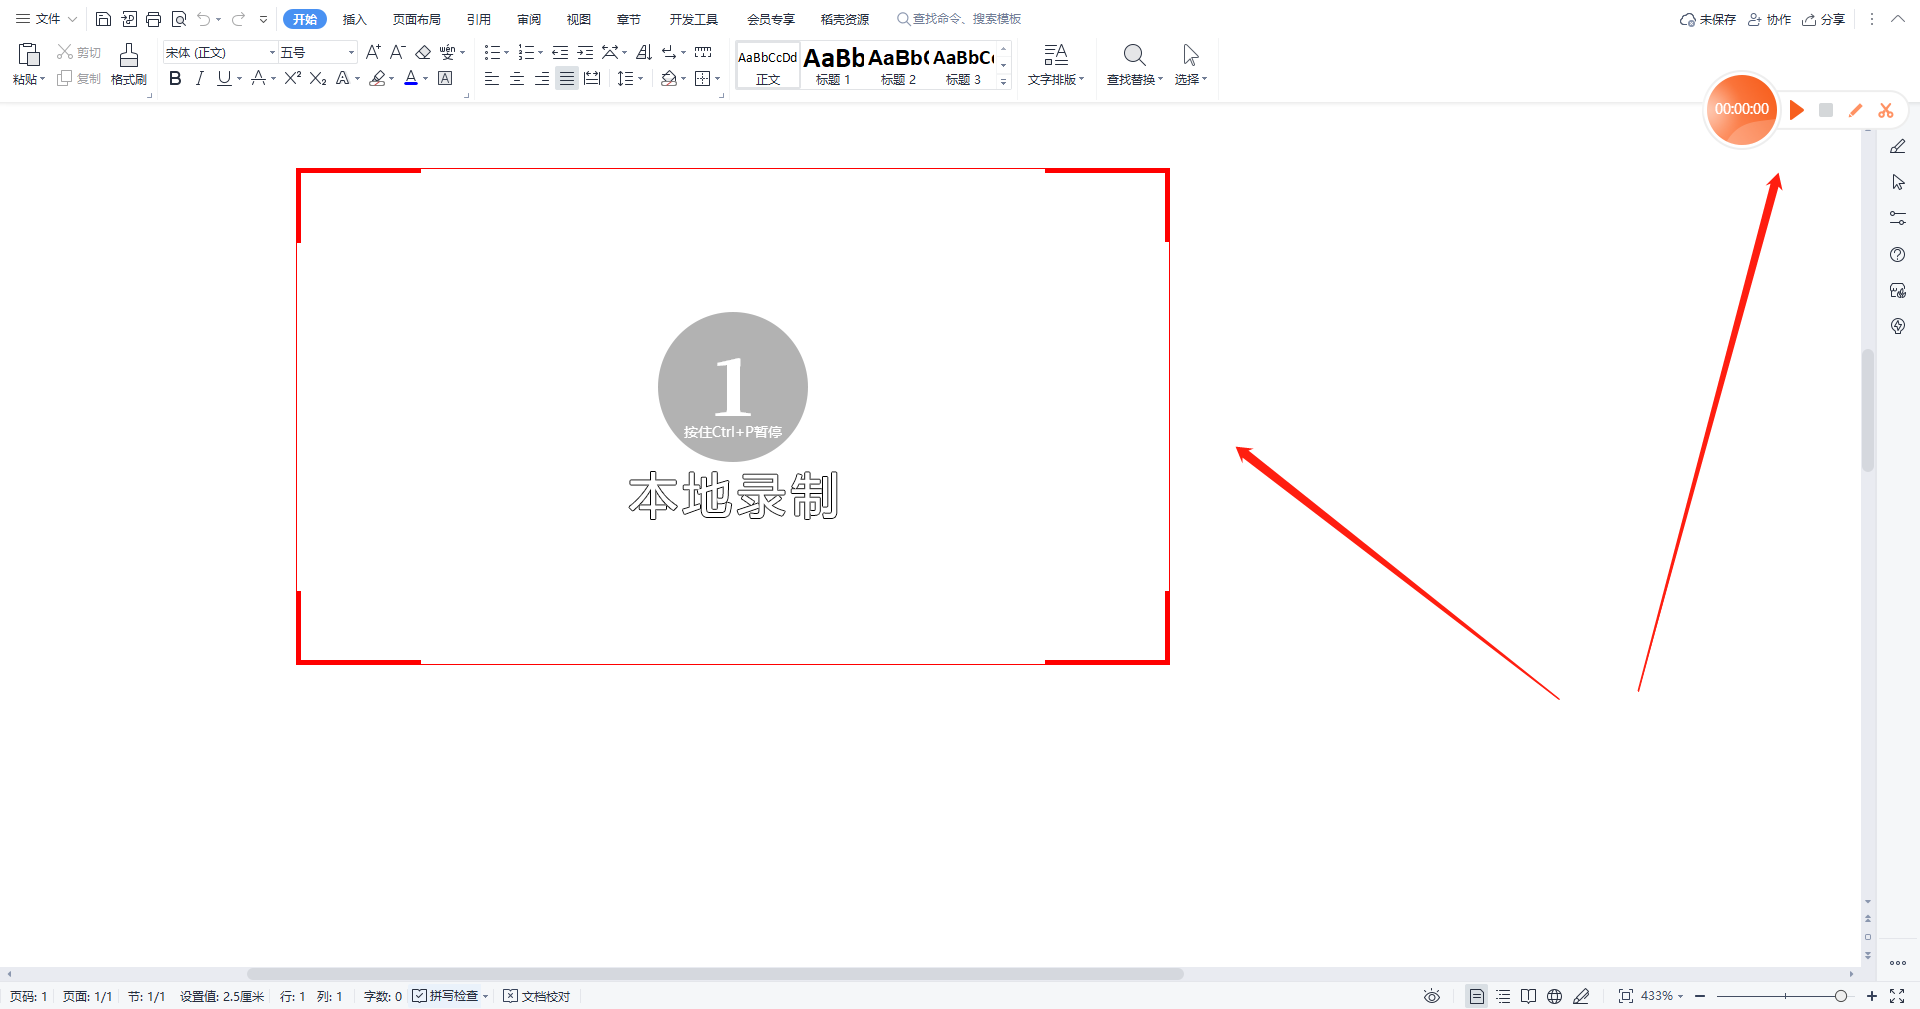Open print preview icon in quick access bar
The height and width of the screenshot is (1009, 1920).
click(179, 19)
